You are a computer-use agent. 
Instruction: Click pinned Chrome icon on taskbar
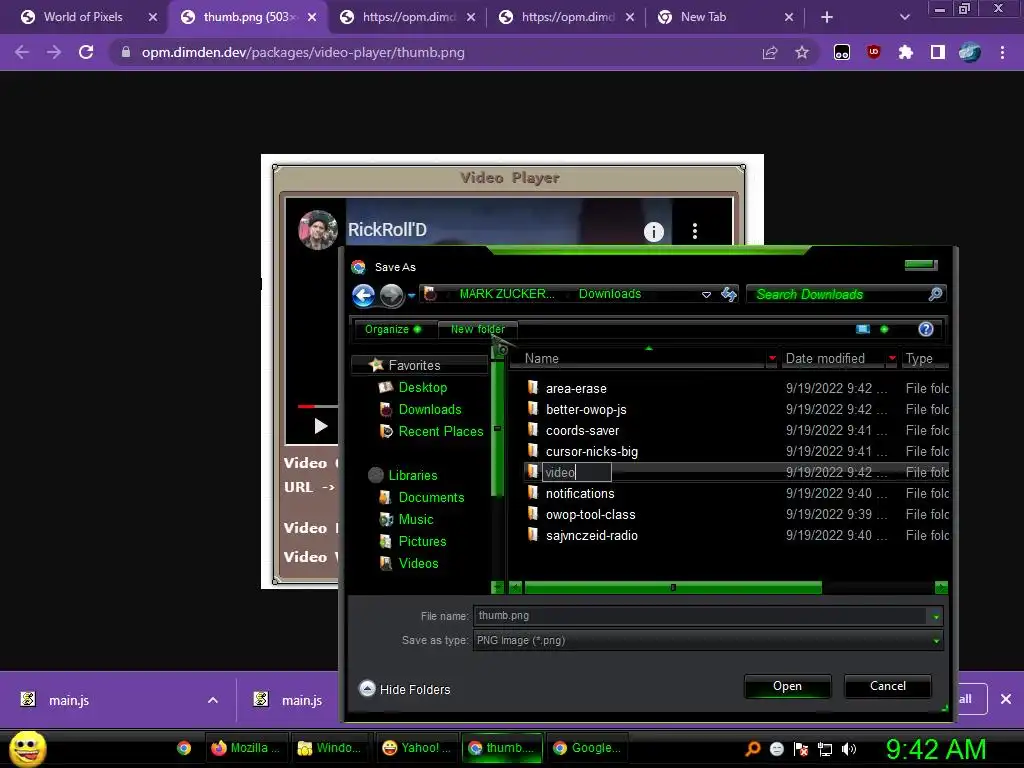pos(184,748)
